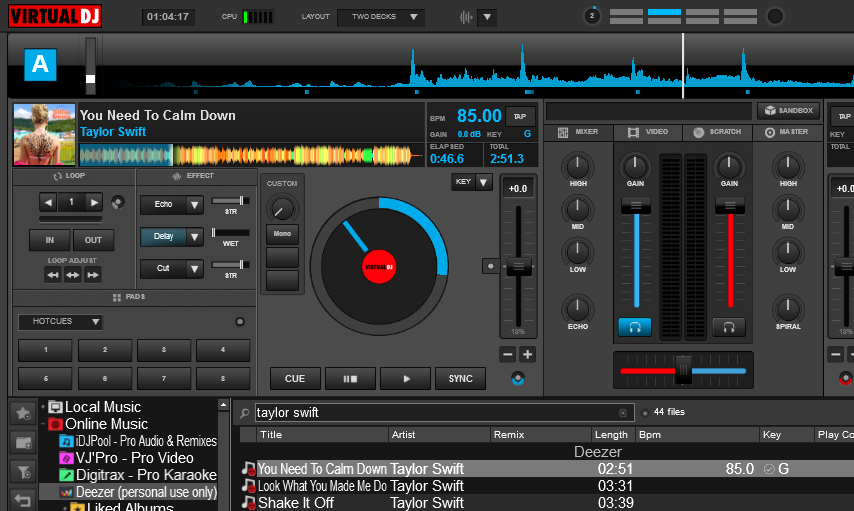Open the Two Decks layout dropdown

pos(381,17)
